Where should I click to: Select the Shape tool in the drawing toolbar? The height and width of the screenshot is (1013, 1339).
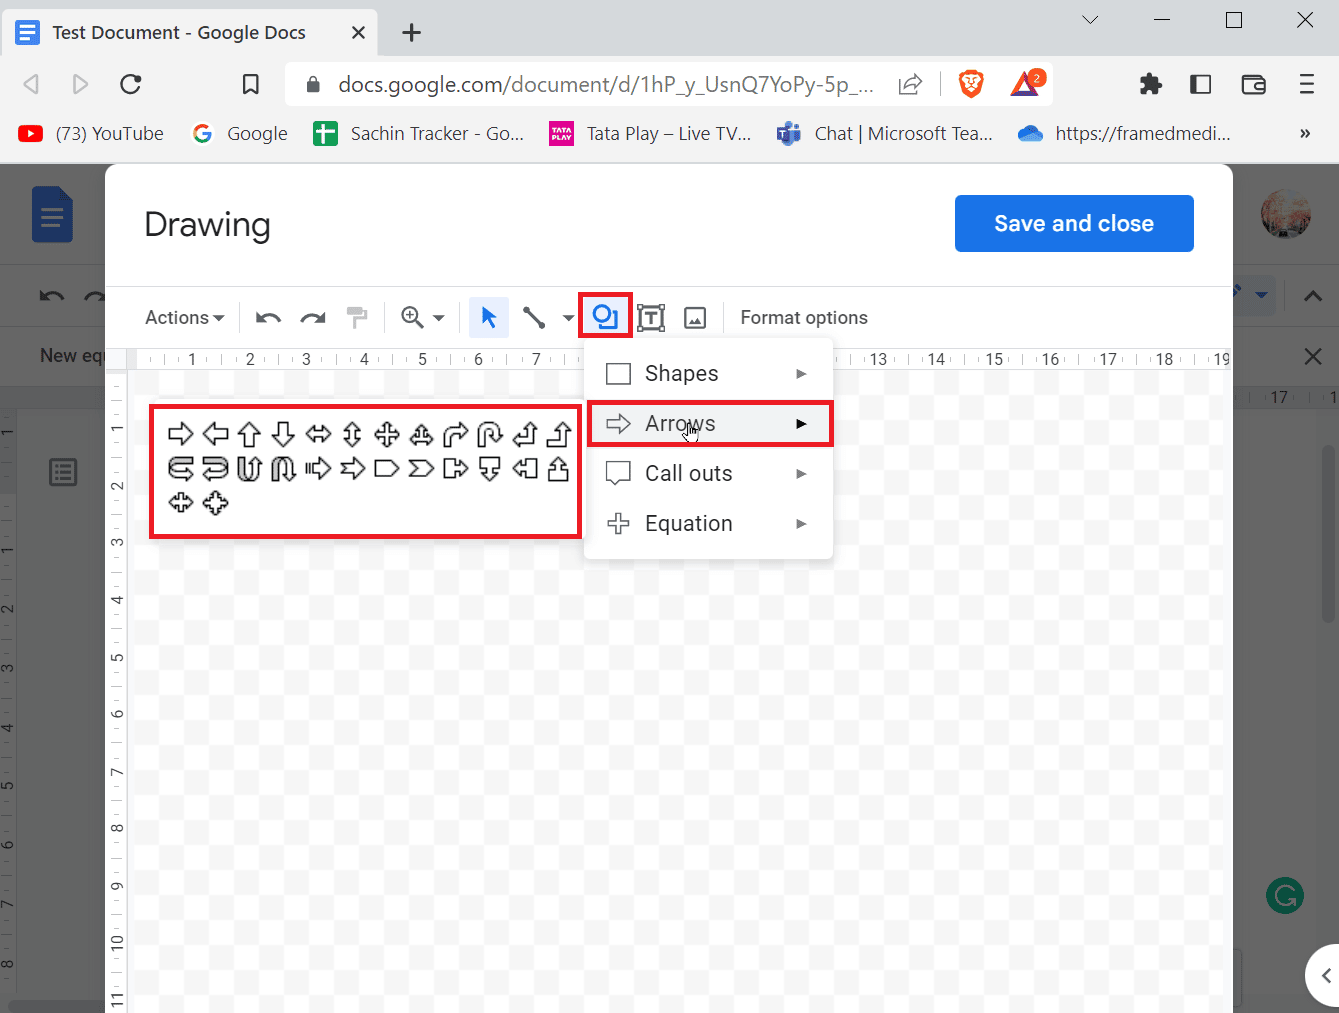click(605, 316)
